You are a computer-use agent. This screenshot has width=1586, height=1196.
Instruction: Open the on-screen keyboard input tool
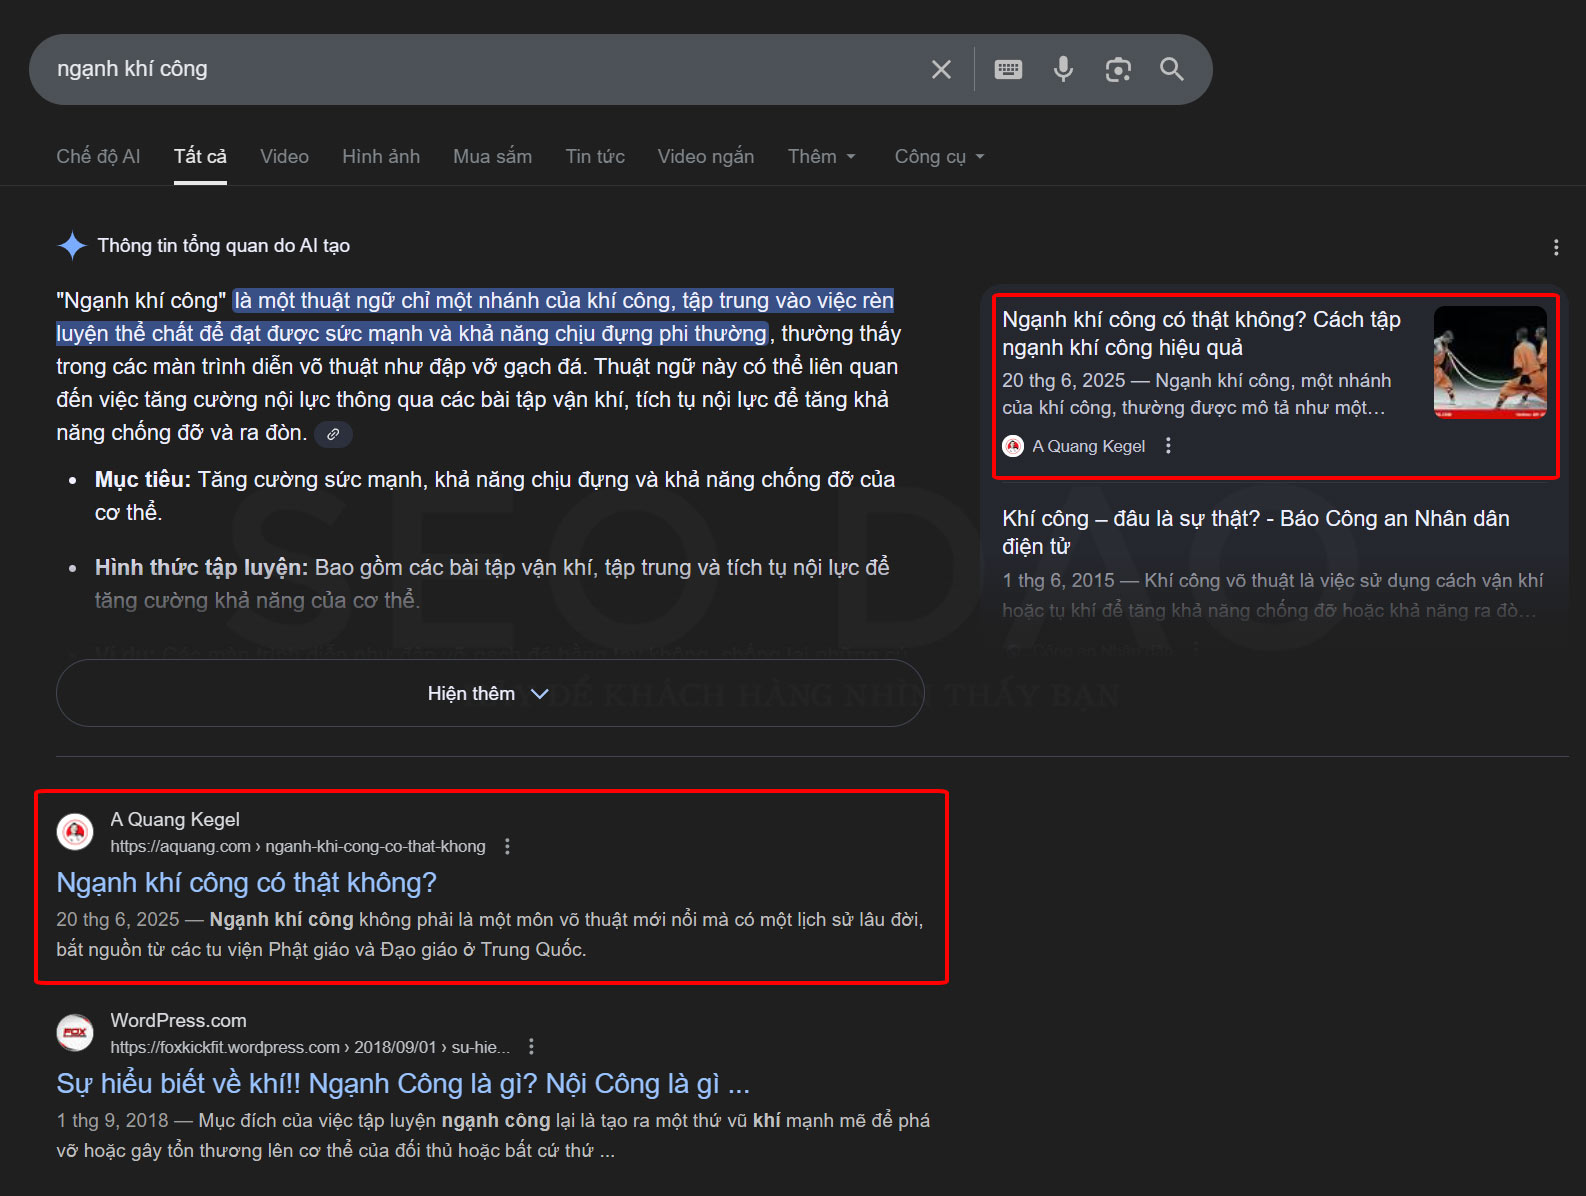pos(1008,69)
